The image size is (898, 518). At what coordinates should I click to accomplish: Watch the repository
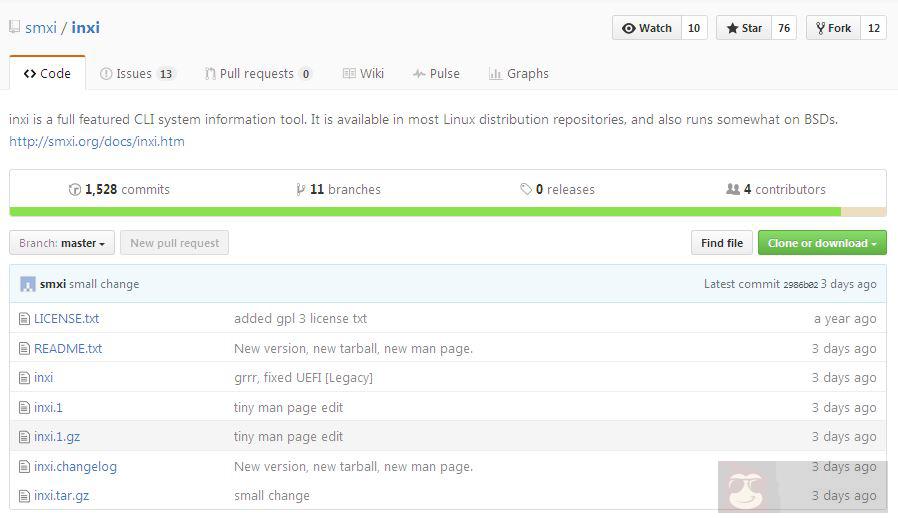[x=647, y=28]
